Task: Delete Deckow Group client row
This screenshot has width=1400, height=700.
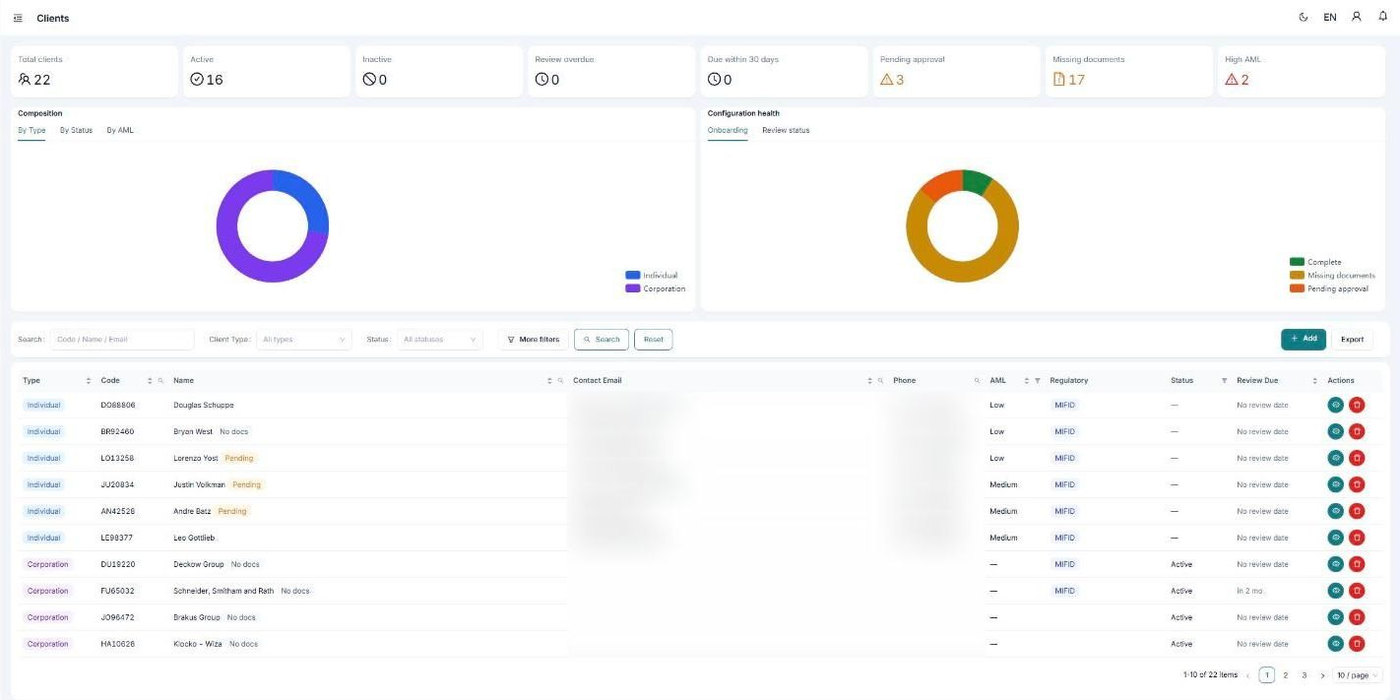Action: (x=1356, y=564)
